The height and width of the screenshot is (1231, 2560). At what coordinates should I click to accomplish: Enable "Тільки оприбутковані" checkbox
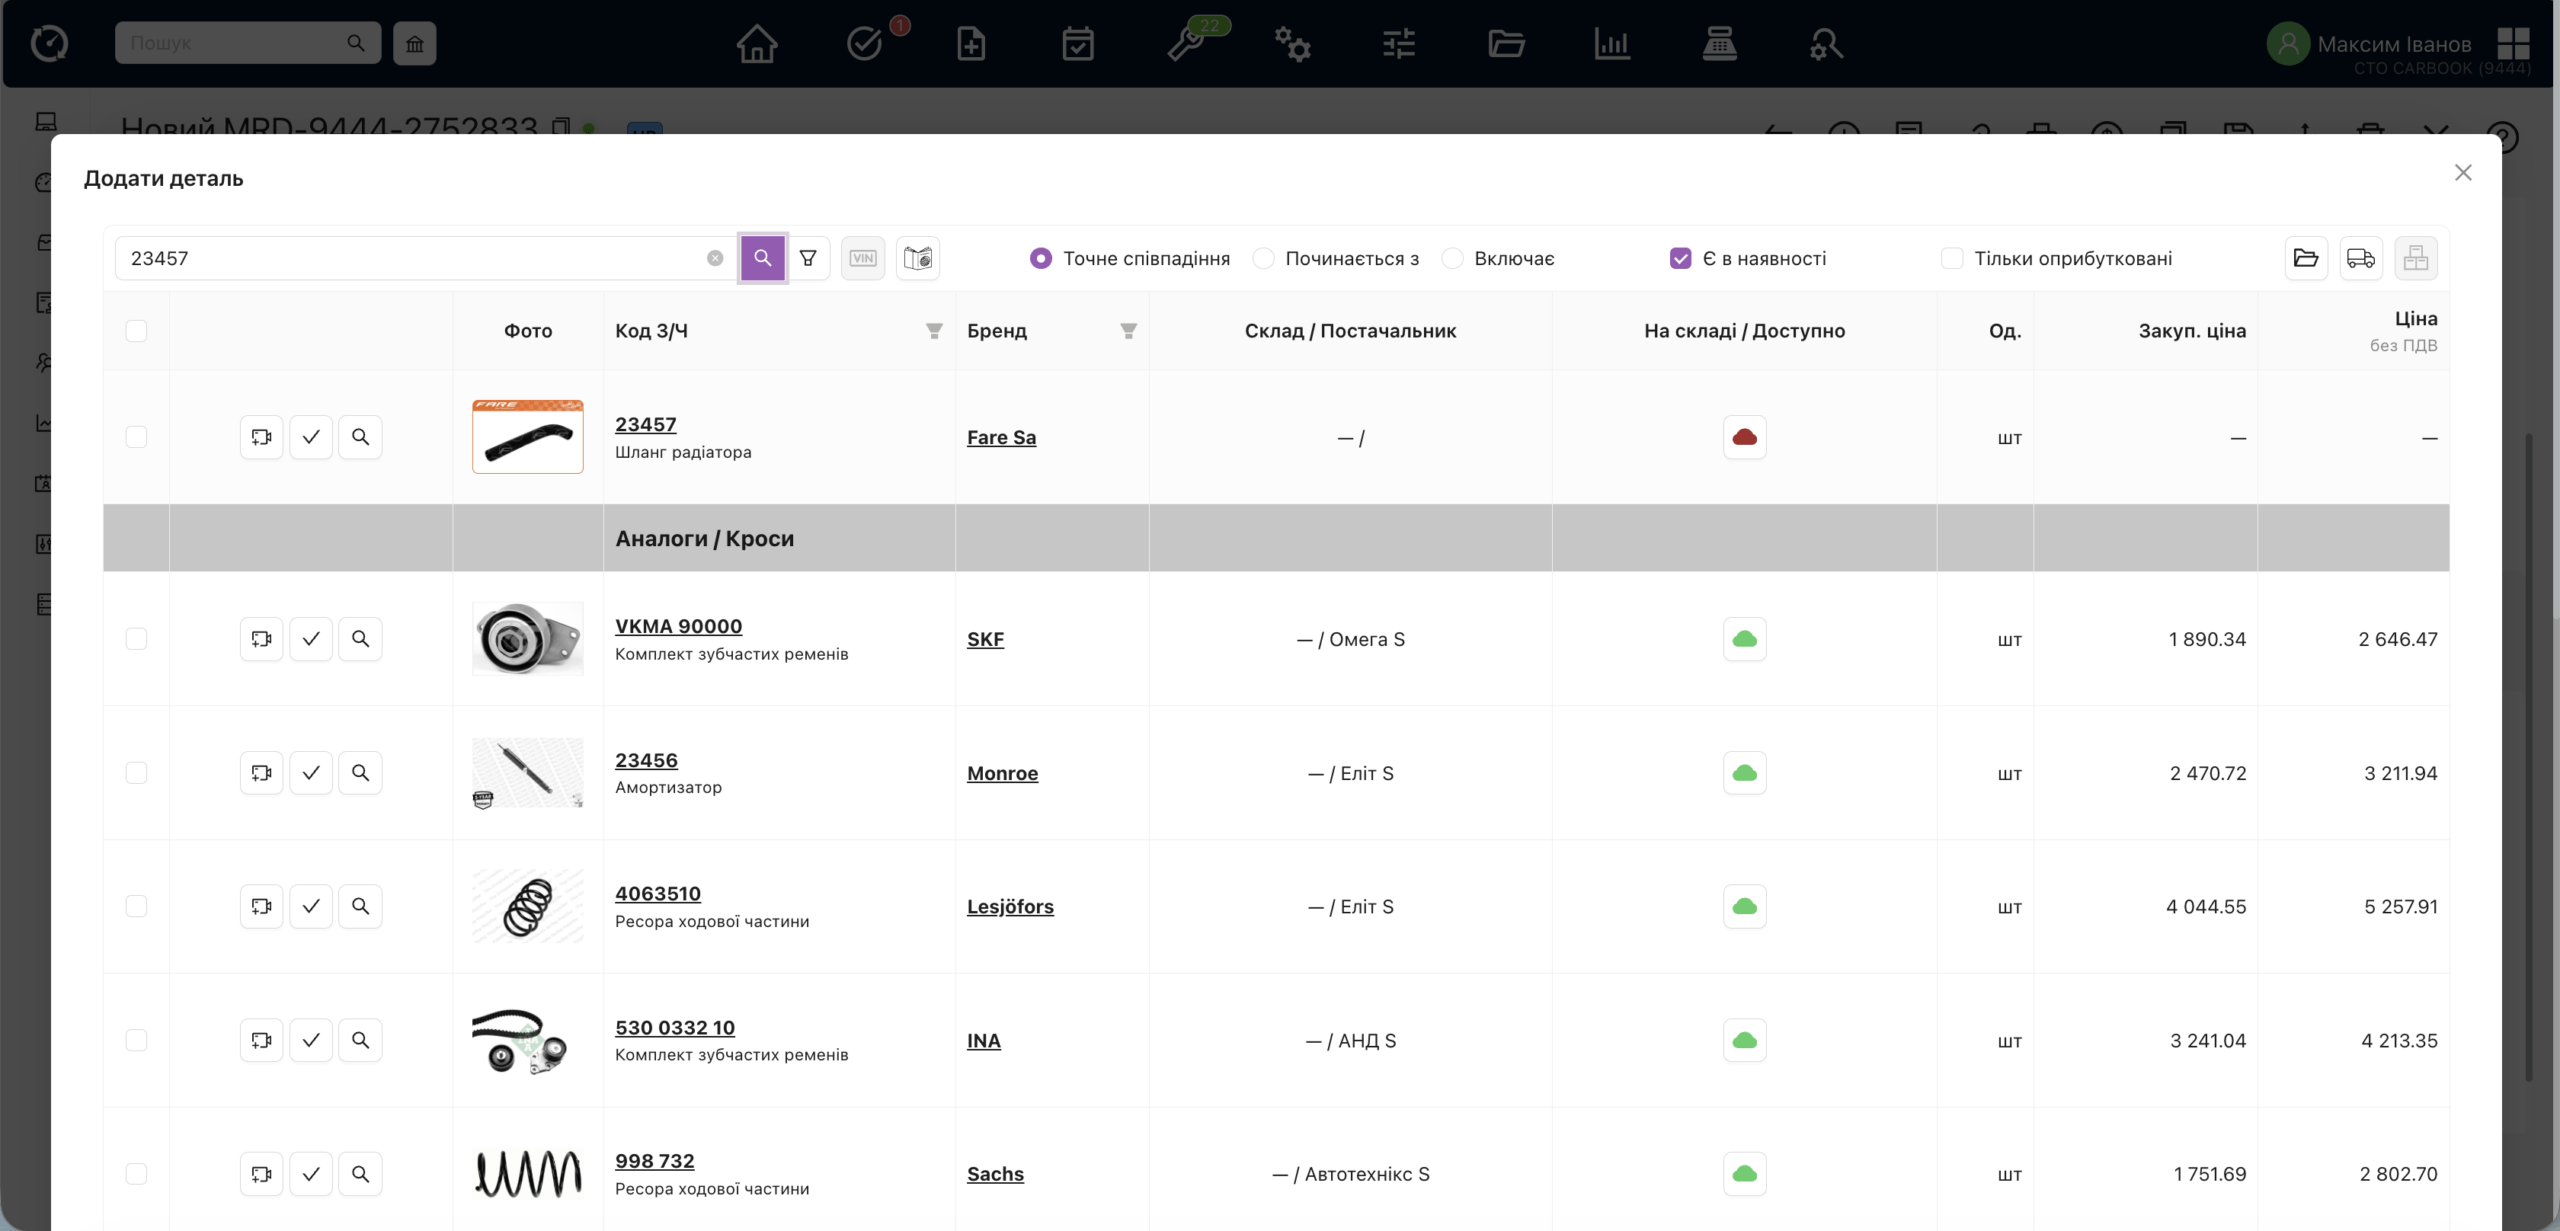tap(1951, 258)
